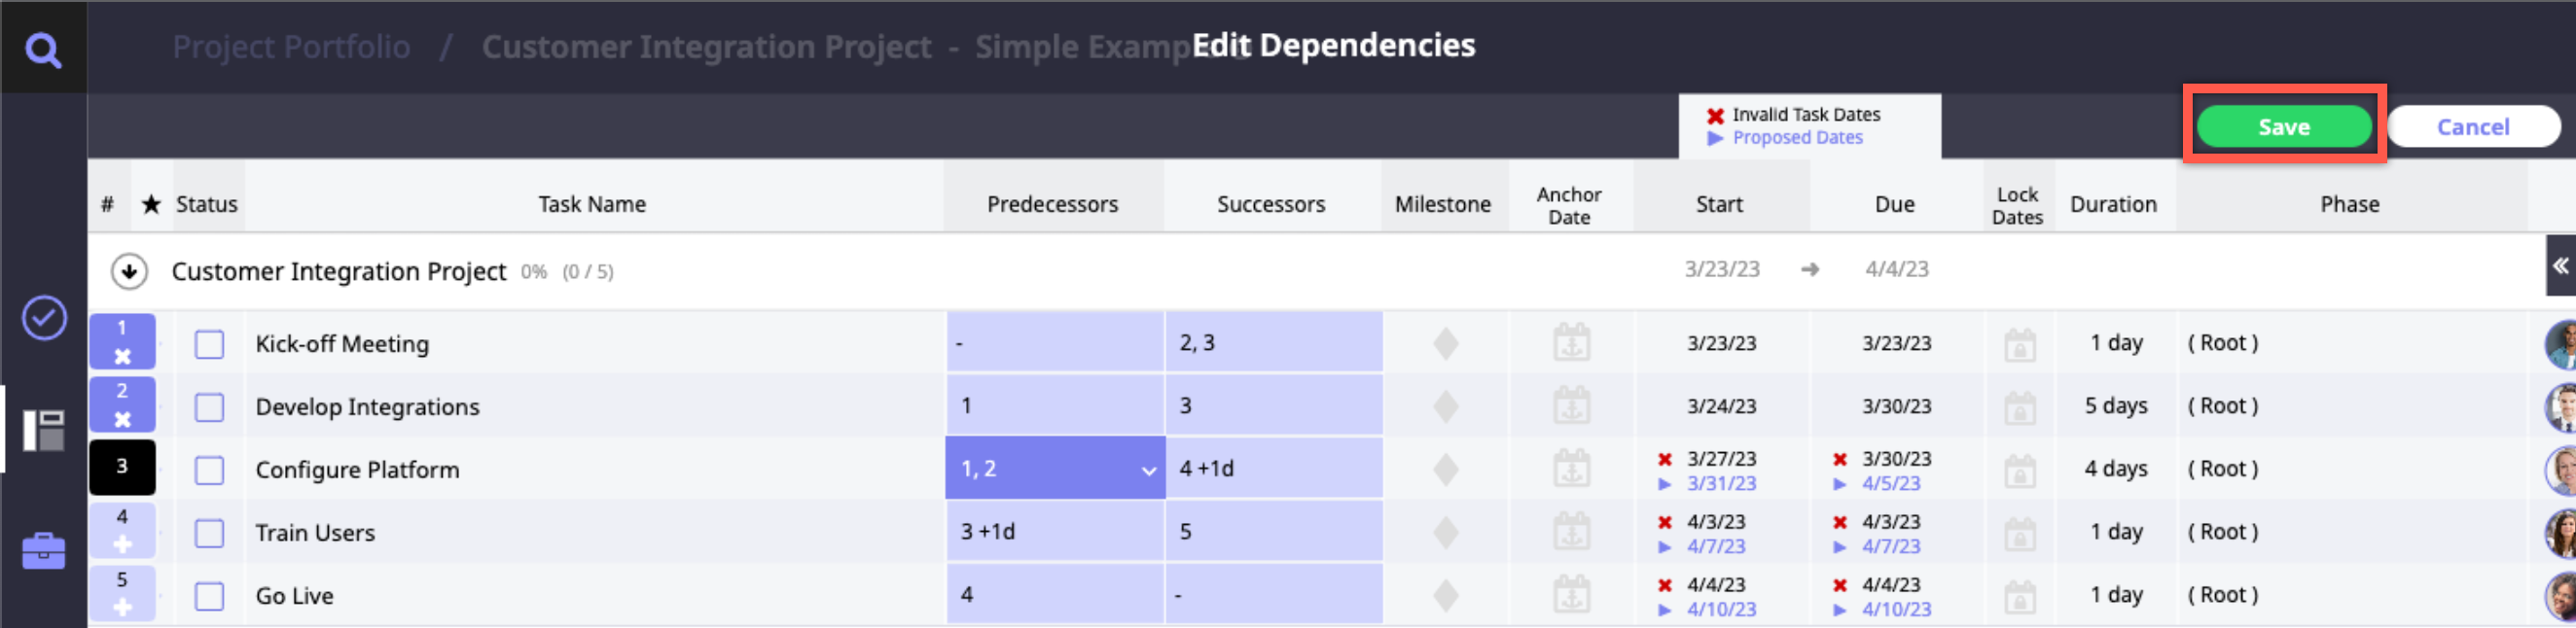Click the Predecessors column header
This screenshot has width=2576, height=628.
pos(1052,204)
